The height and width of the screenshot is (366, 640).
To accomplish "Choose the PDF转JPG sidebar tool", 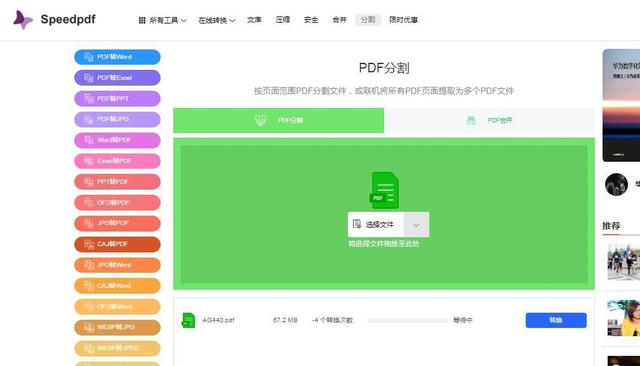I will (118, 120).
